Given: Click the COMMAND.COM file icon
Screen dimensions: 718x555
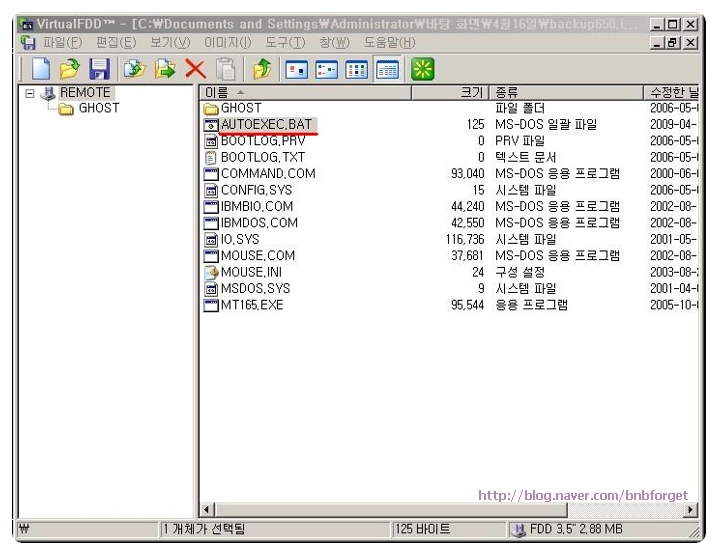Looking at the screenshot, I should (x=211, y=174).
